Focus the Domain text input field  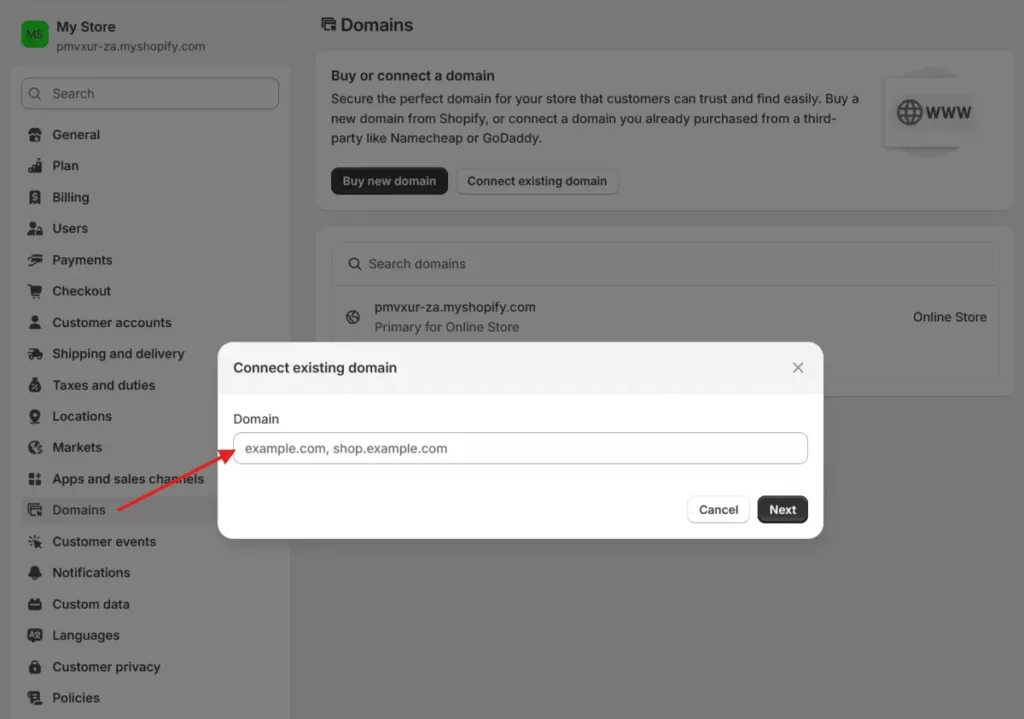click(x=520, y=448)
